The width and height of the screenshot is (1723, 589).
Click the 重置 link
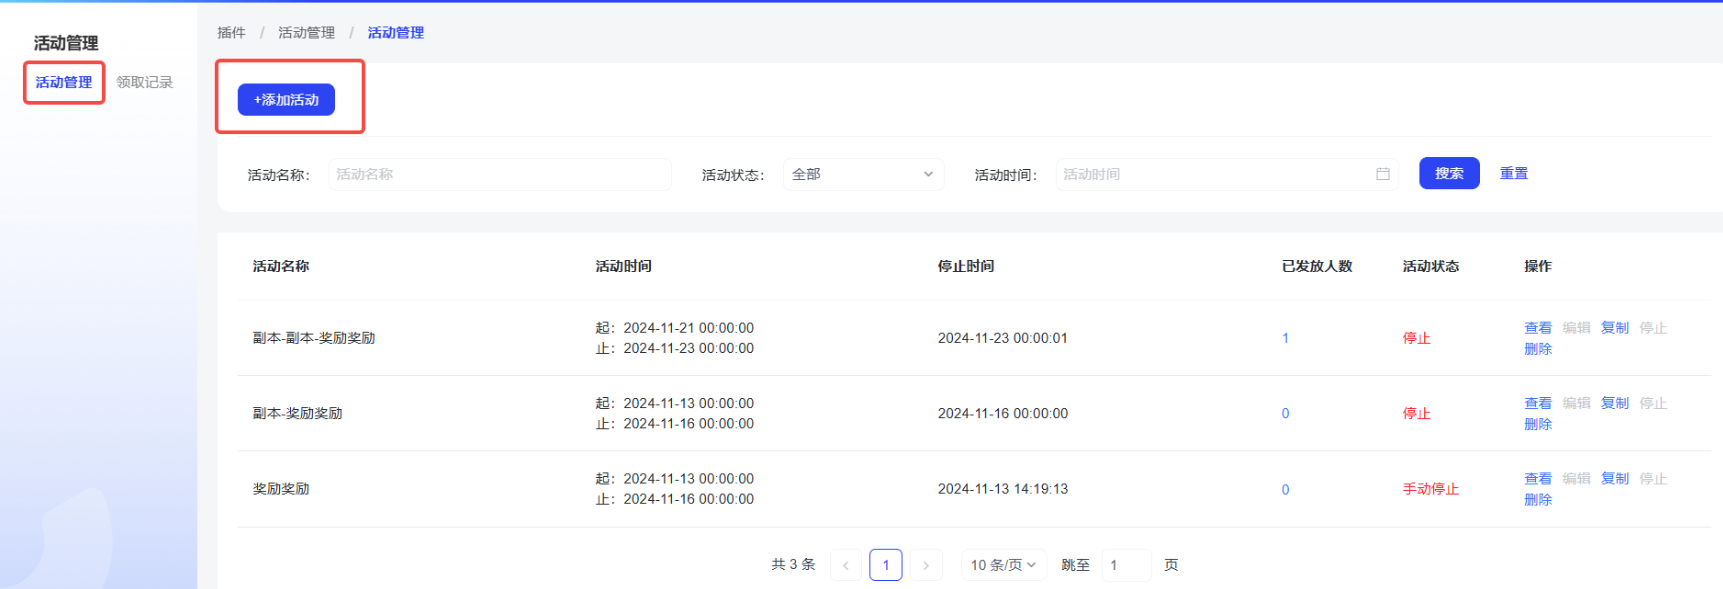point(1513,174)
